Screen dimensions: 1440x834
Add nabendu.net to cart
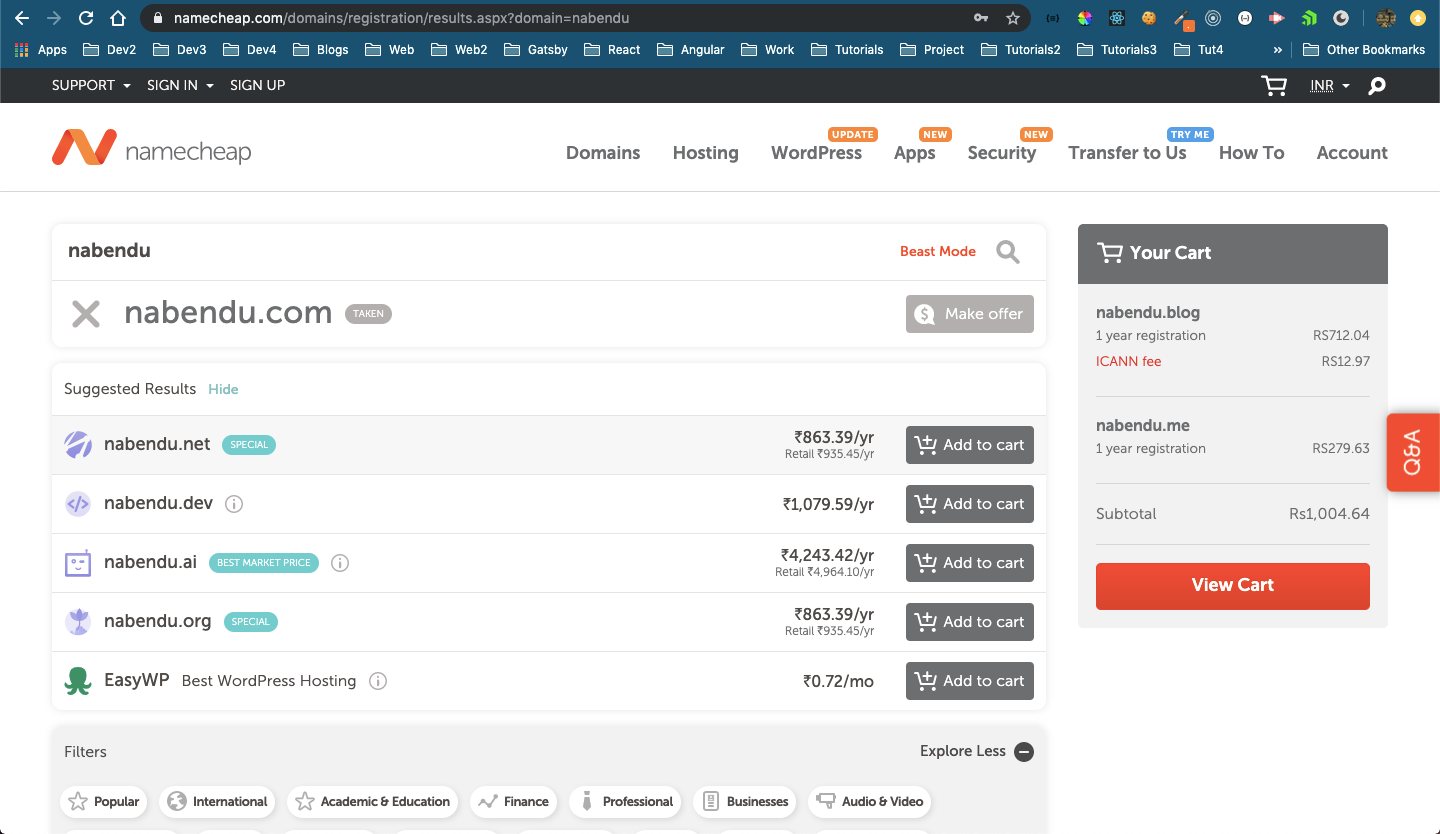(x=970, y=445)
